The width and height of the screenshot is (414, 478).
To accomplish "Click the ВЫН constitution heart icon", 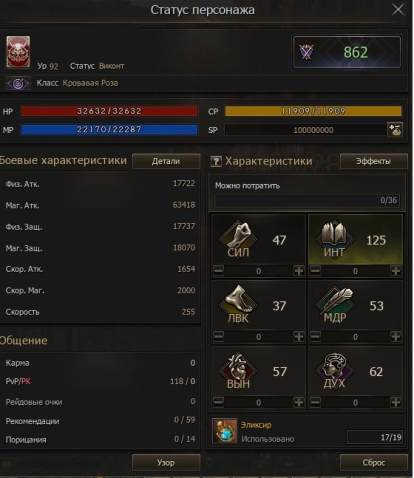I will click(238, 370).
